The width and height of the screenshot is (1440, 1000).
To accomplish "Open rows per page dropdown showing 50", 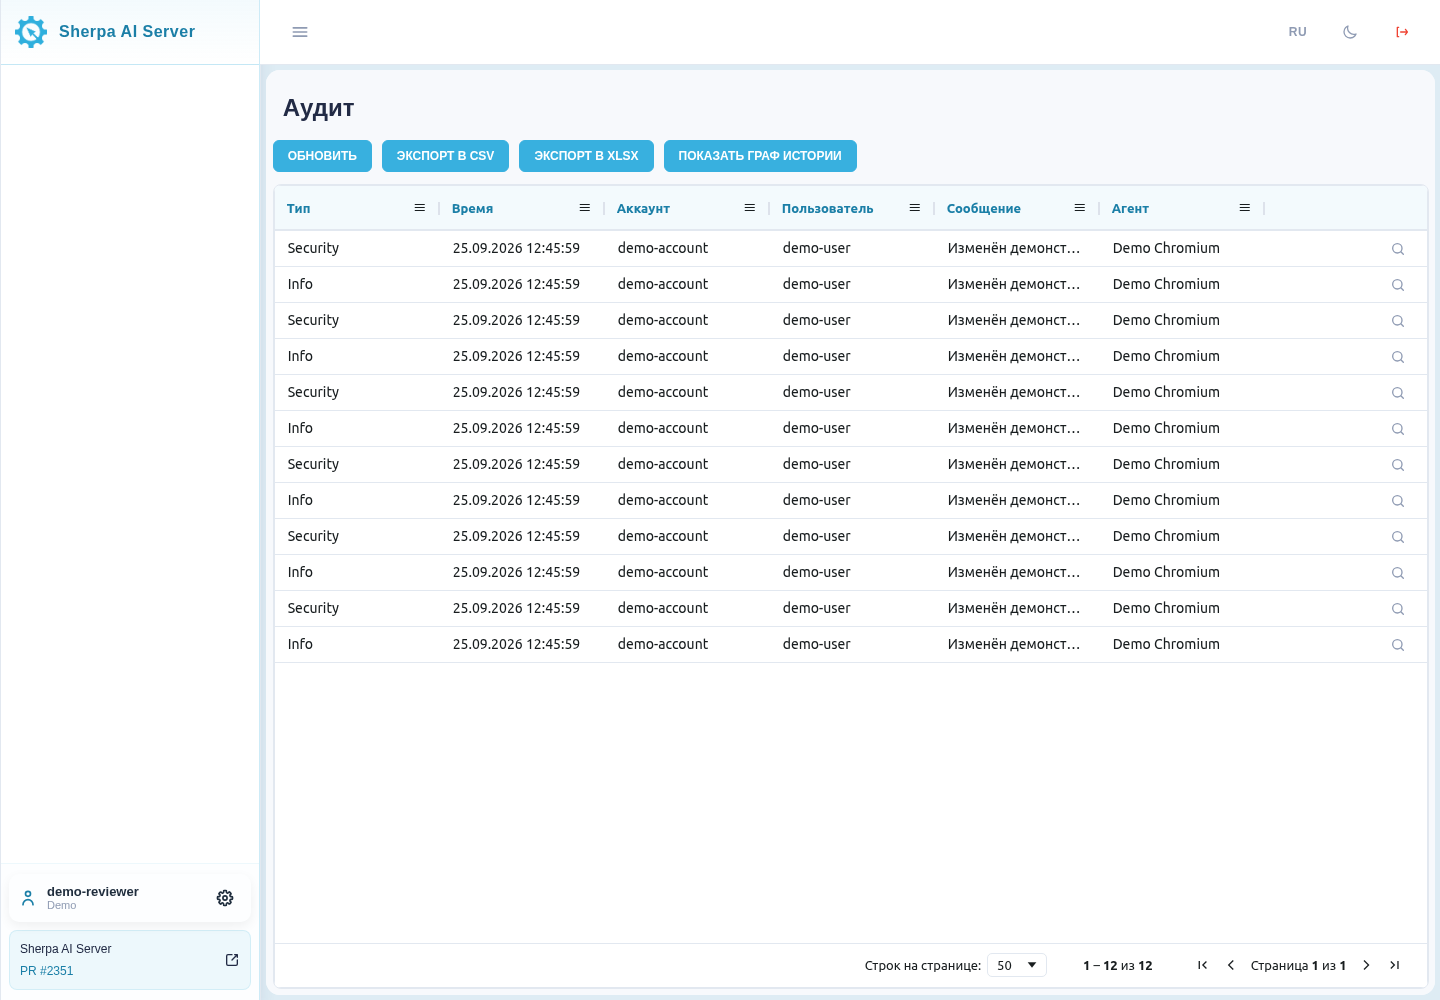I will pos(1017,965).
